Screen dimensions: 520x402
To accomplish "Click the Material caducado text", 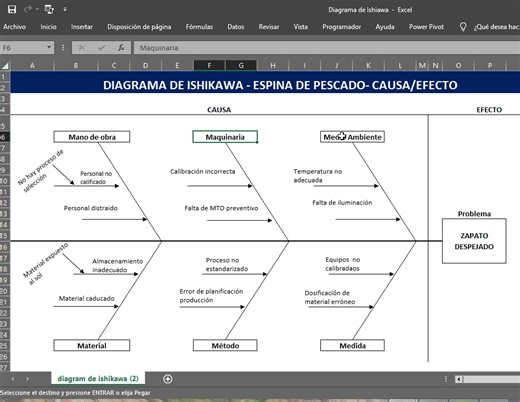I will (86, 298).
